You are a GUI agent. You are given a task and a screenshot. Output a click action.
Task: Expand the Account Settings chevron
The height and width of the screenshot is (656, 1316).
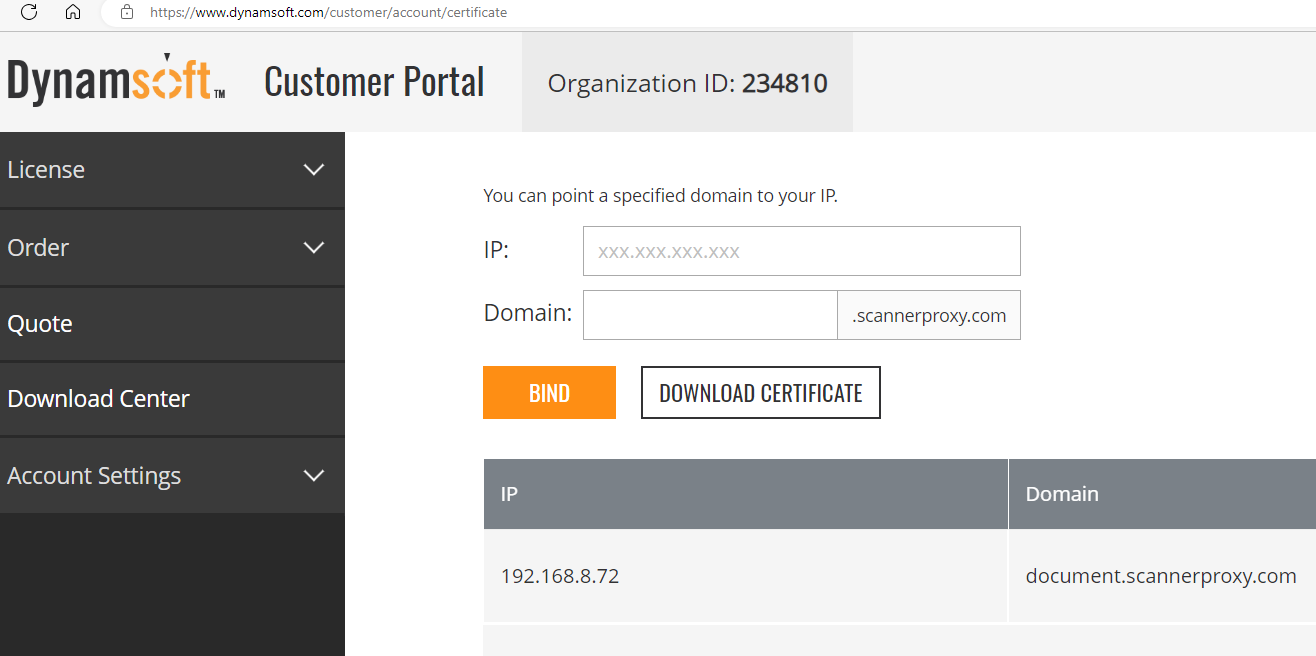(313, 475)
